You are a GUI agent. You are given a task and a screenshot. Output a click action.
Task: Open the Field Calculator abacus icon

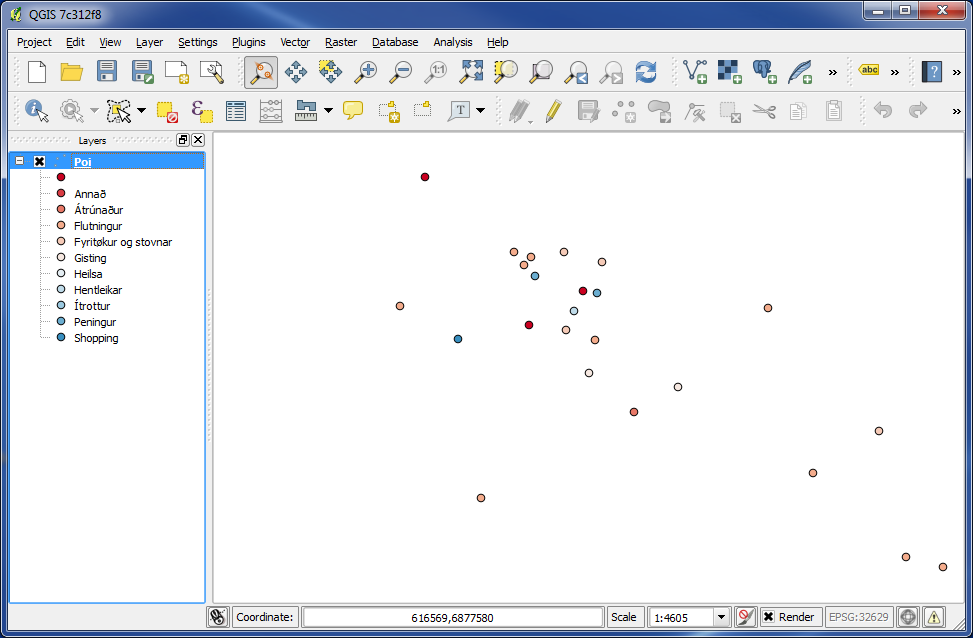(271, 111)
